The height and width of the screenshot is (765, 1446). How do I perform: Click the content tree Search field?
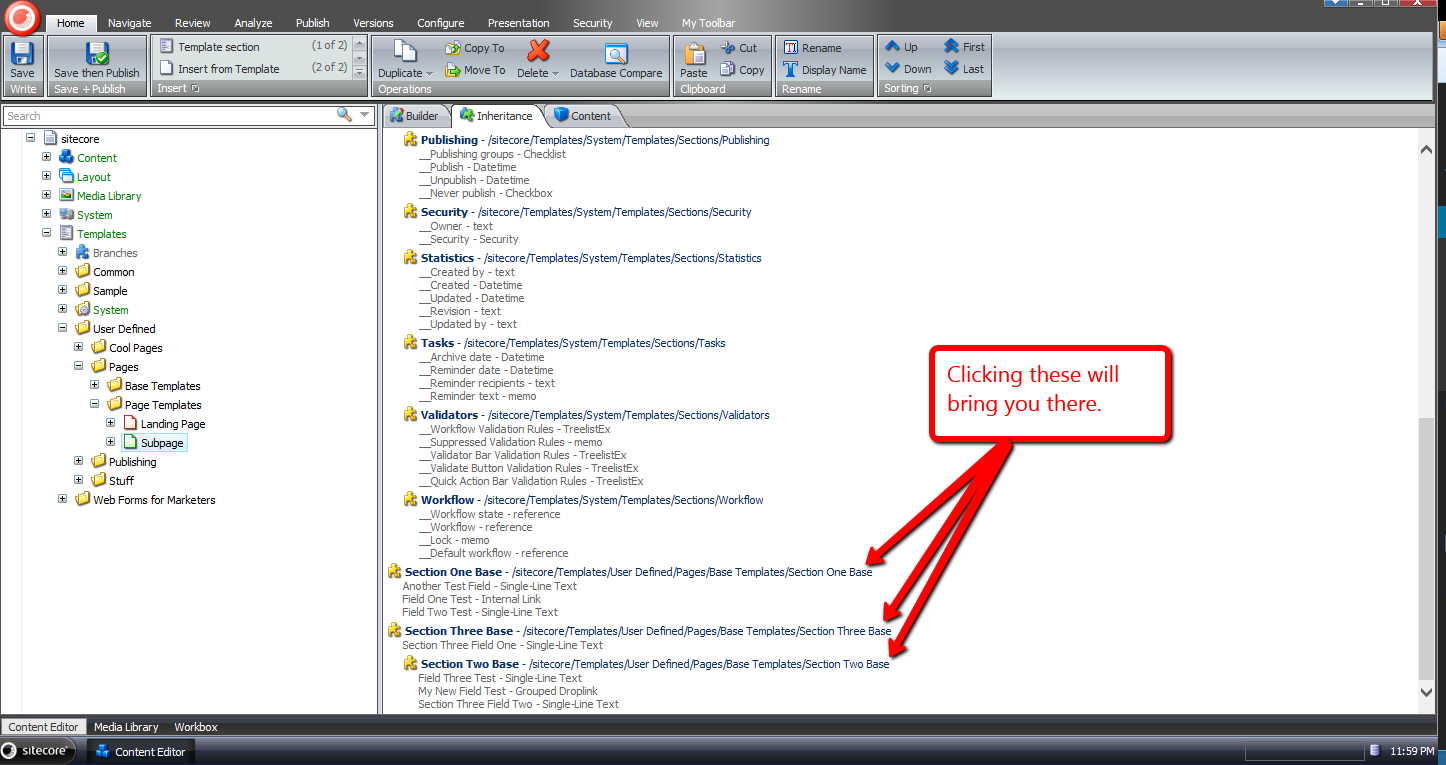168,116
